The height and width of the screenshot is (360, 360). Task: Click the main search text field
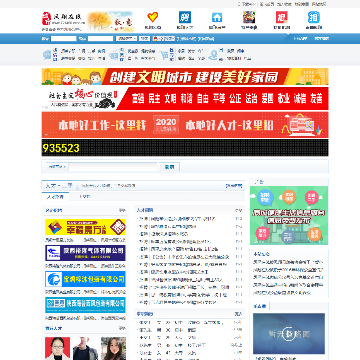tap(113, 167)
